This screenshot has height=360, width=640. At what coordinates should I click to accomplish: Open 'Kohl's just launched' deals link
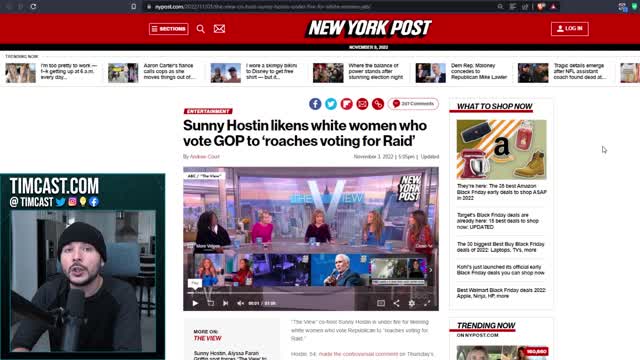(x=500, y=270)
